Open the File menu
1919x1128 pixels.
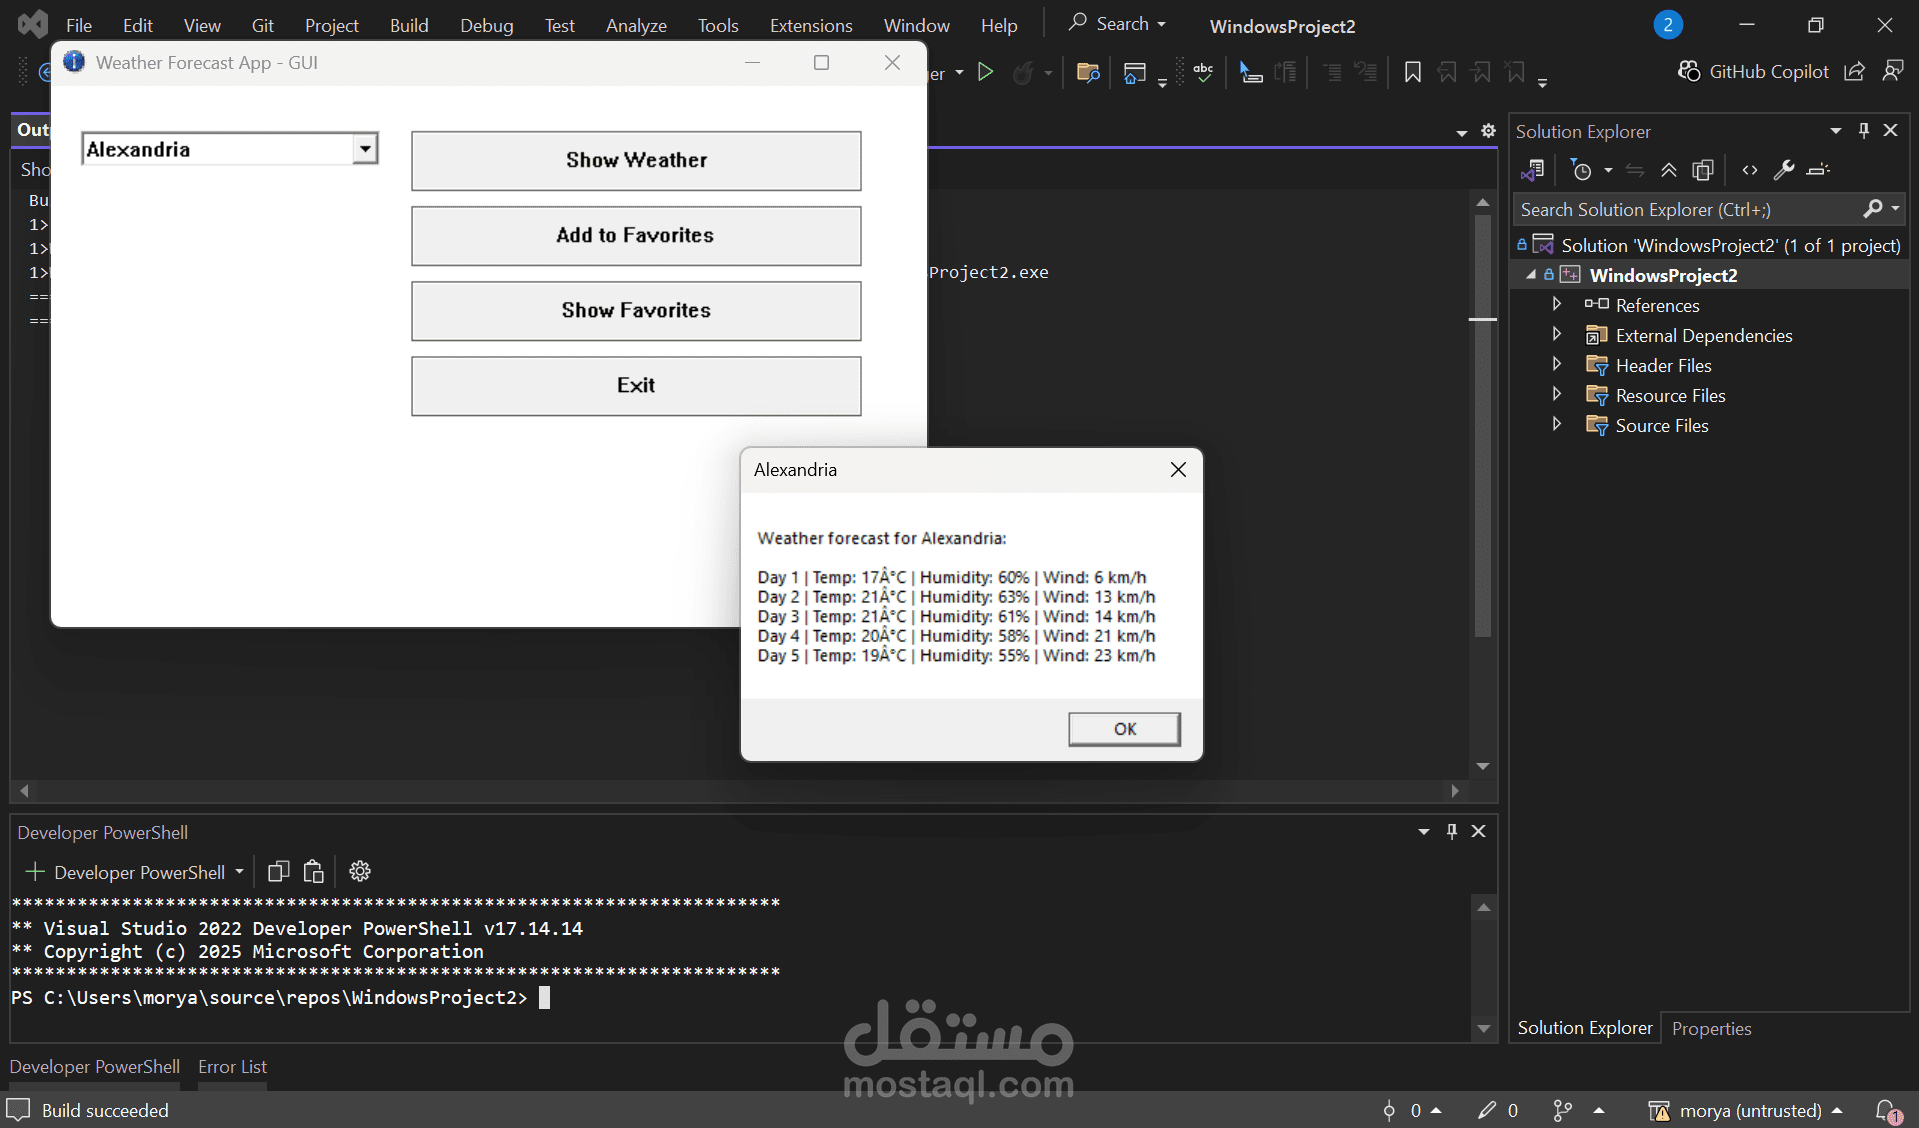(x=79, y=25)
